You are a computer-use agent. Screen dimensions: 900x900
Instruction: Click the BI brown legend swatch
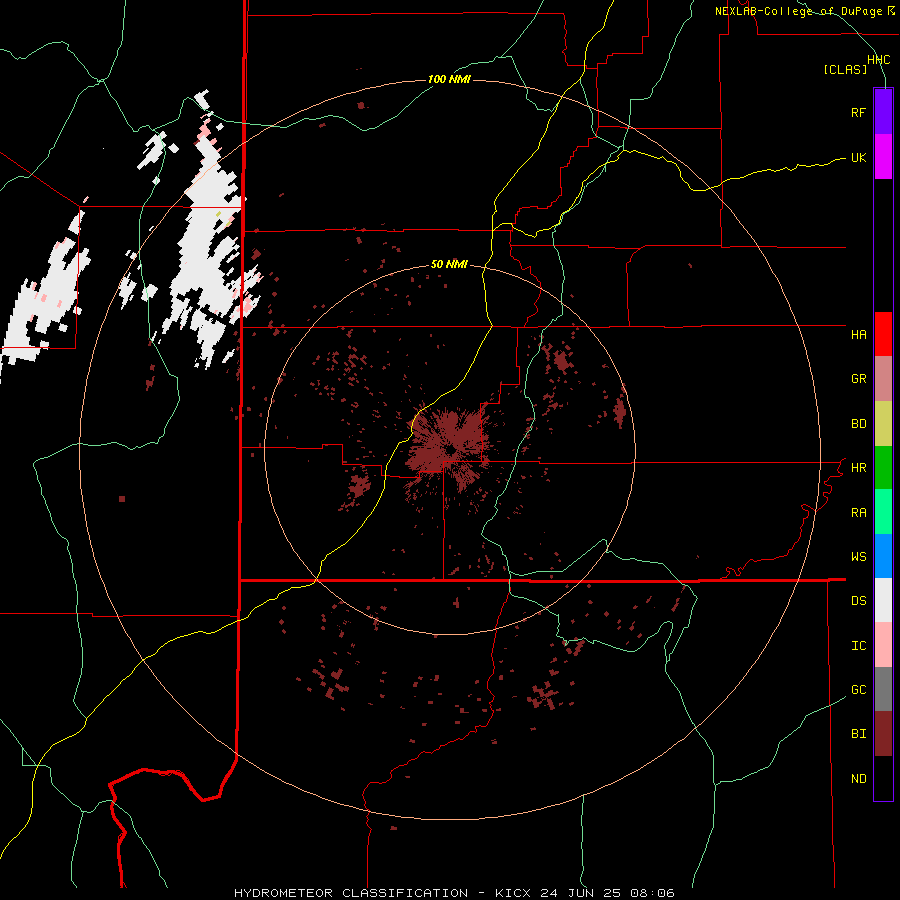point(883,734)
